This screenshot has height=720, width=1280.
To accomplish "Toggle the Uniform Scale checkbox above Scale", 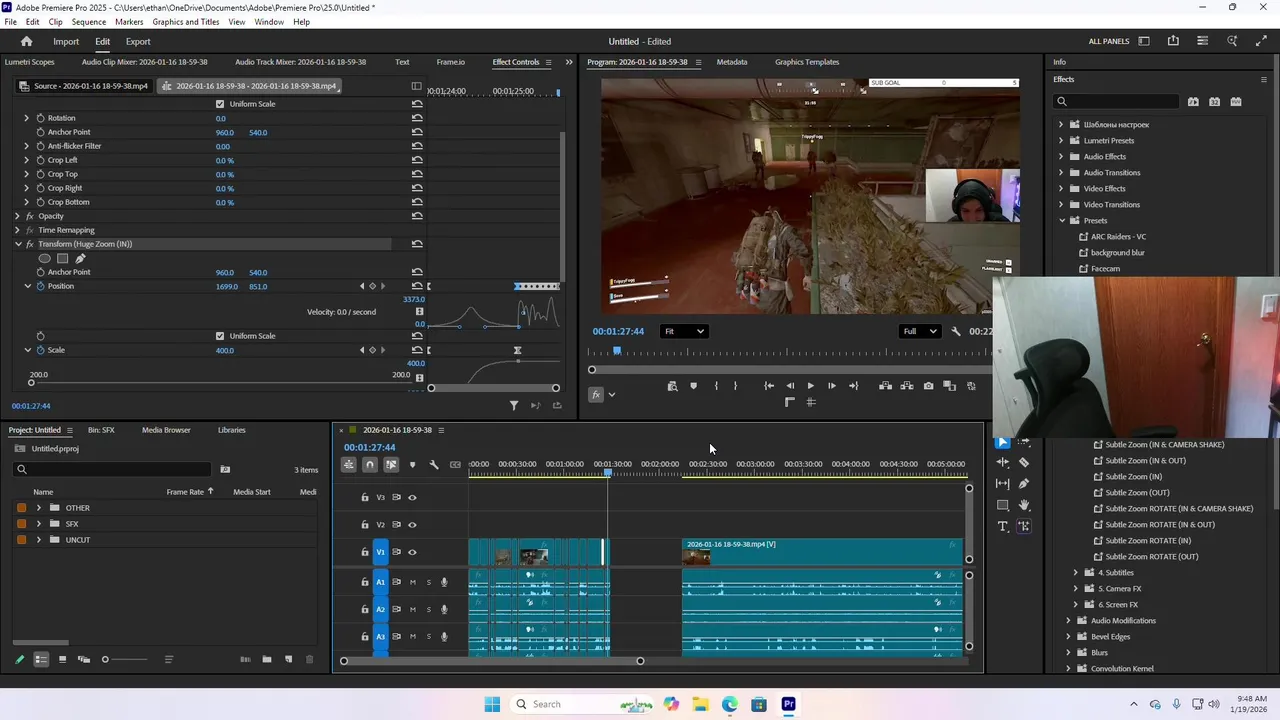I will 220,336.
